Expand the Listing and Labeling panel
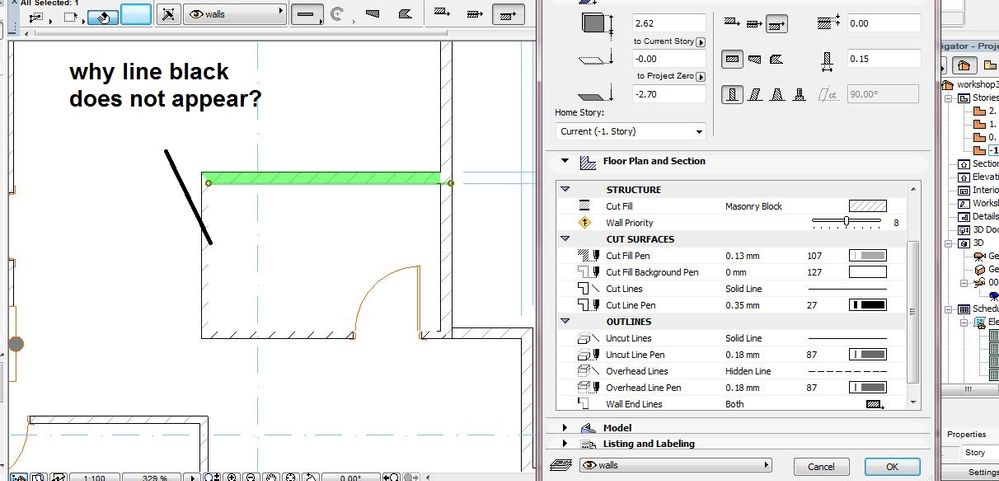This screenshot has width=999, height=481. (x=564, y=443)
